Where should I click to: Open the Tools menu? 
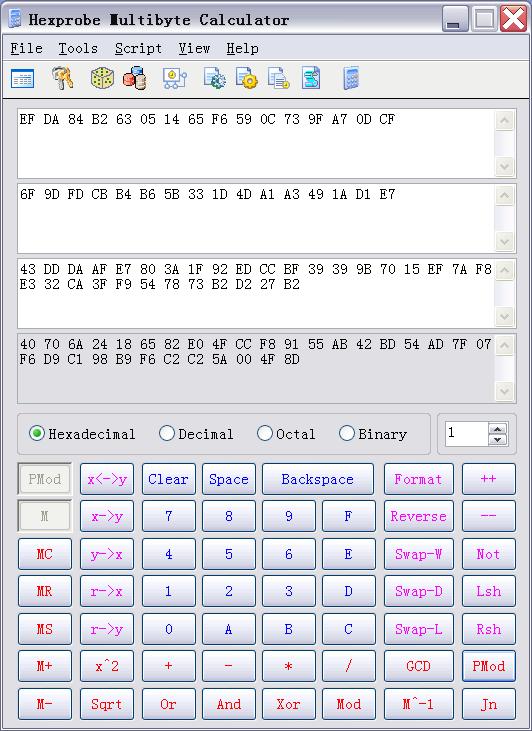(78, 48)
